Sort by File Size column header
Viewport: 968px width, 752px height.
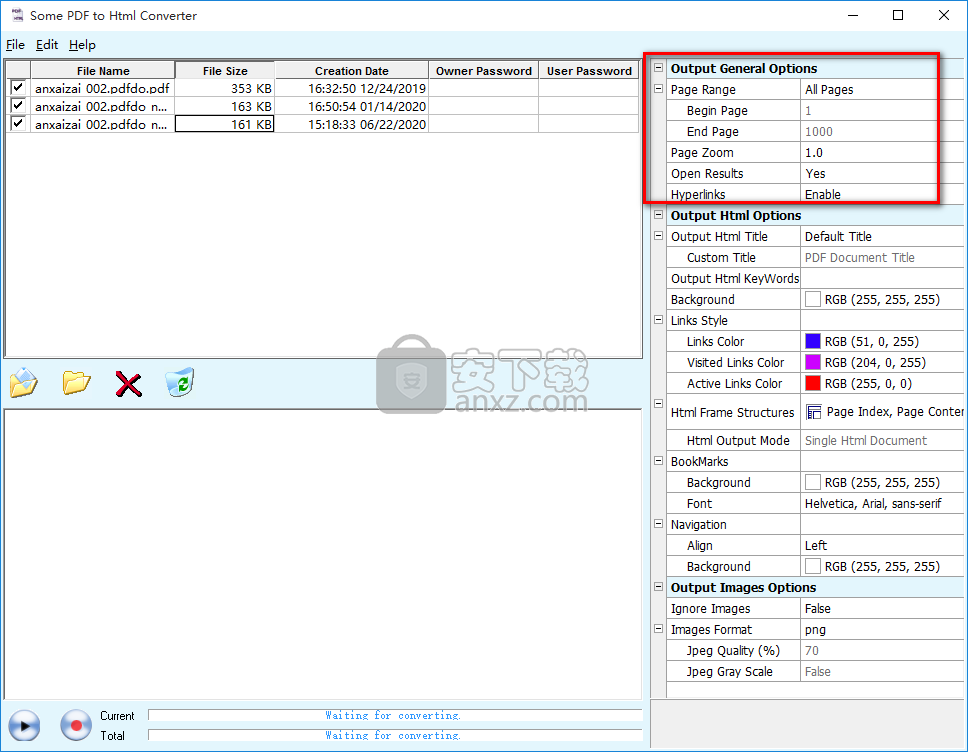tap(225, 70)
